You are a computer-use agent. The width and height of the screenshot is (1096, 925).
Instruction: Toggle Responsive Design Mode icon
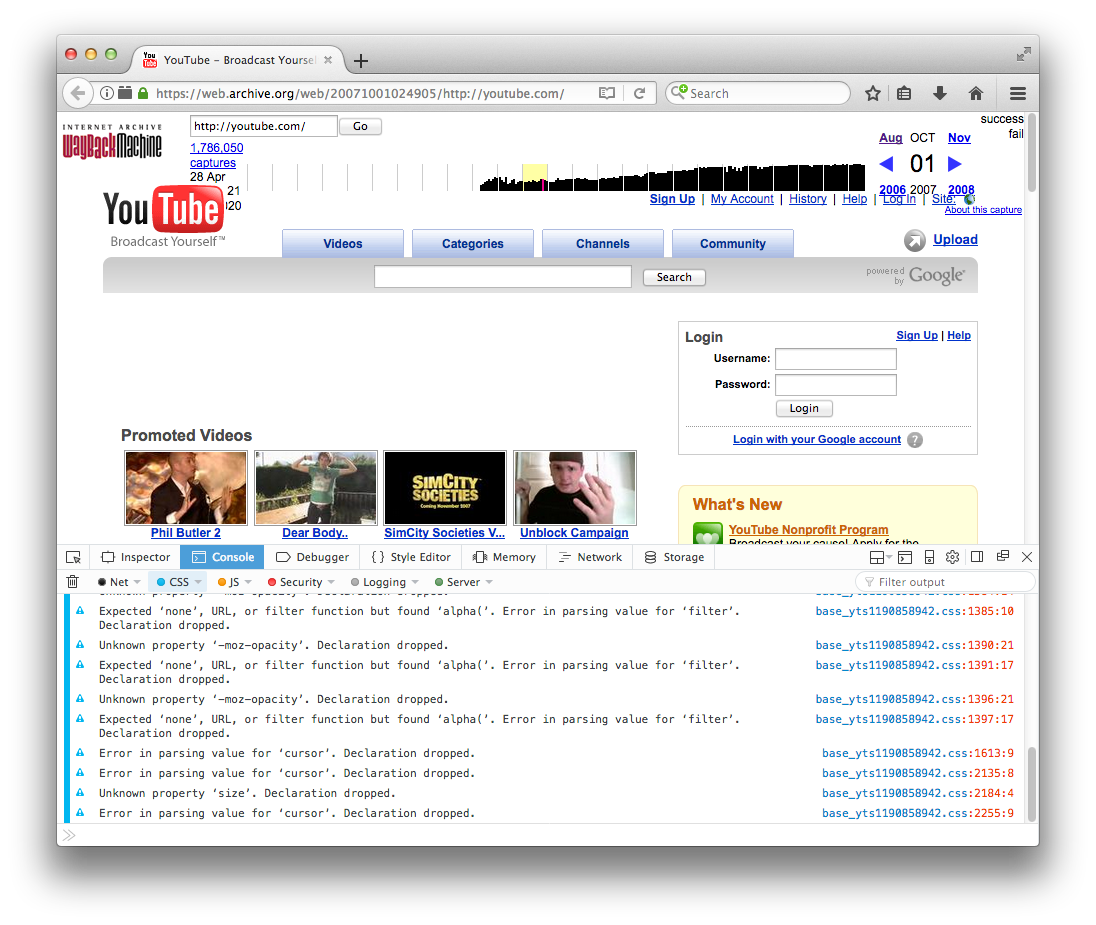929,557
